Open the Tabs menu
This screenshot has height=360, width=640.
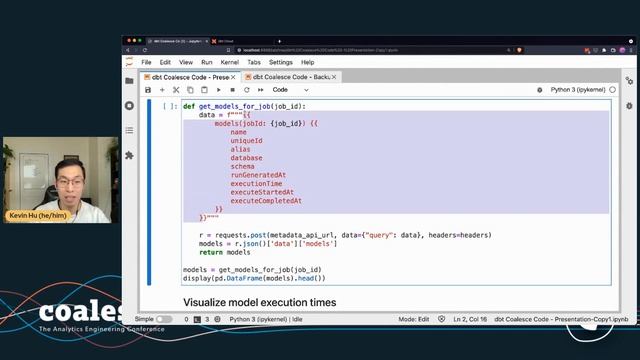[253, 62]
